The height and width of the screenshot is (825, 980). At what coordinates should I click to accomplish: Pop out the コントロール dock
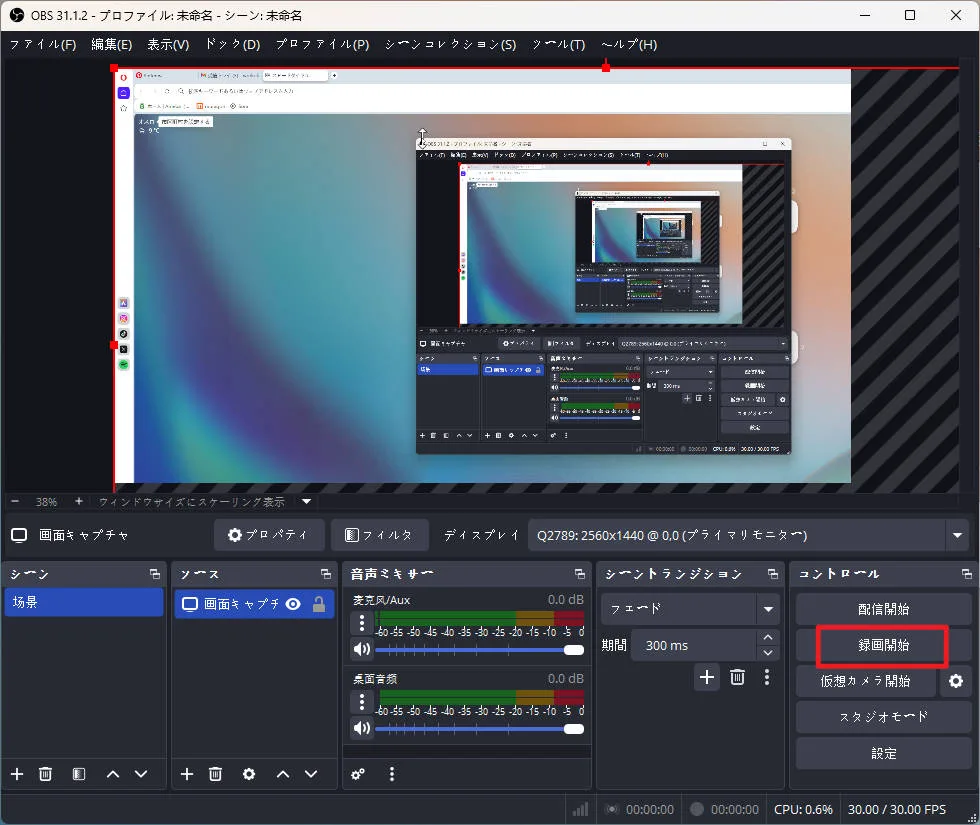pos(966,574)
